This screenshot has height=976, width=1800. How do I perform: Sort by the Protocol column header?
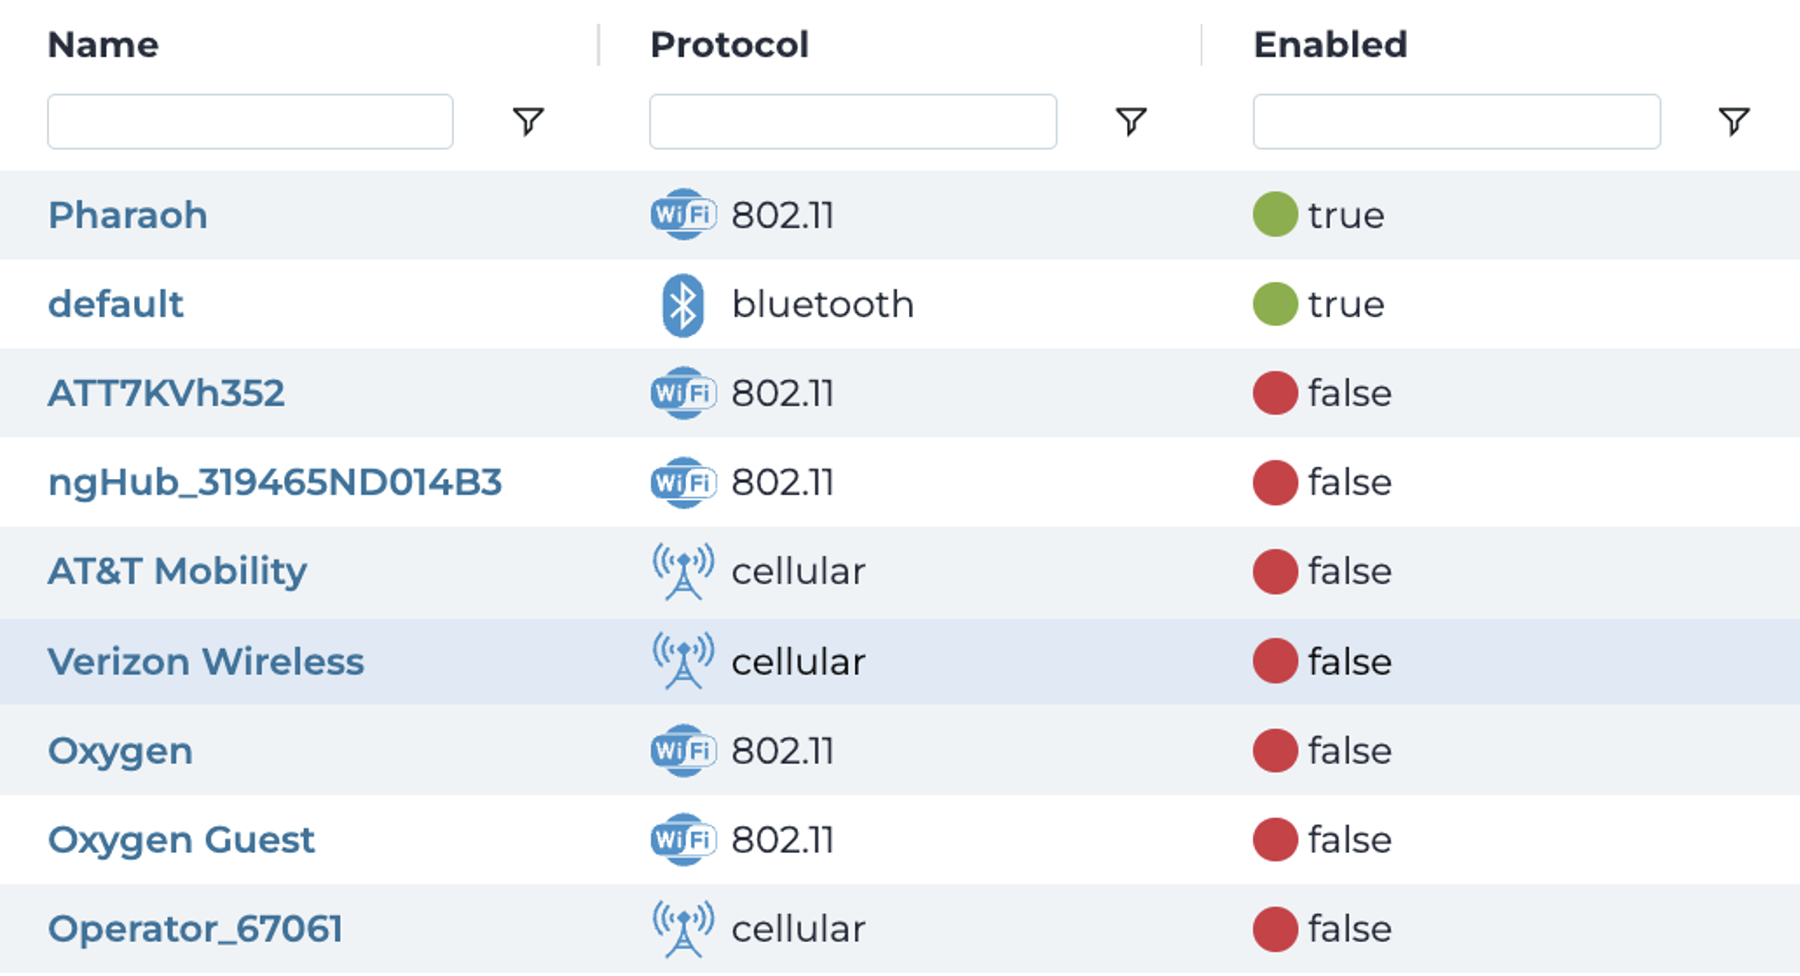click(729, 45)
